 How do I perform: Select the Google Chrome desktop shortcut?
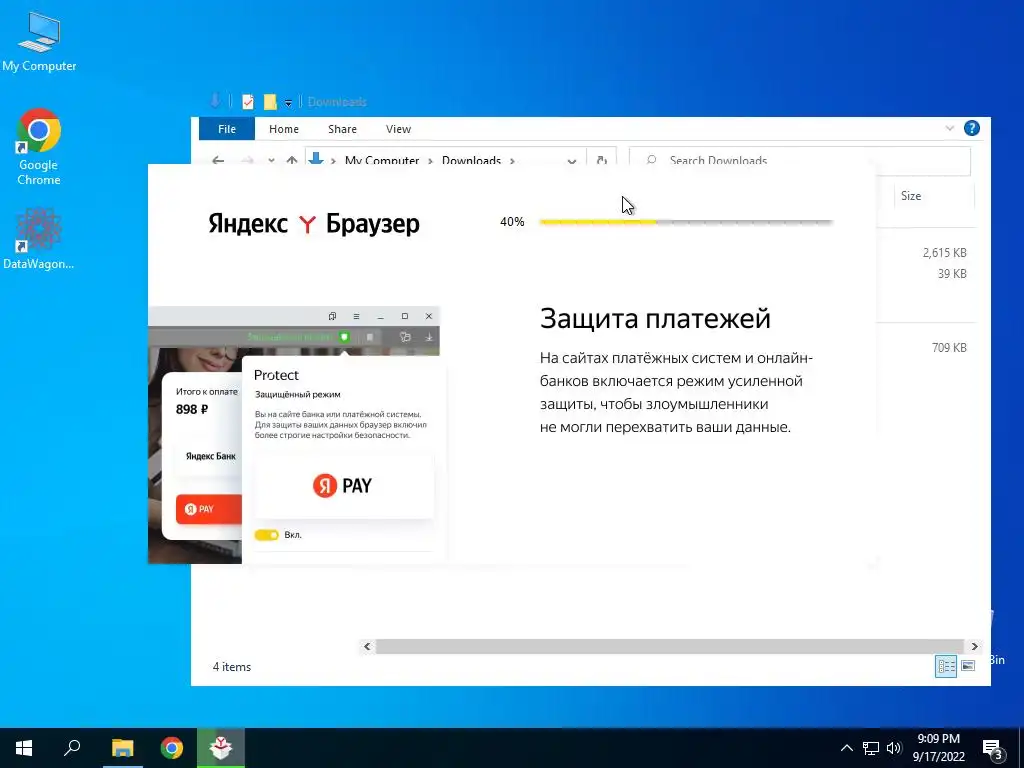pyautogui.click(x=39, y=147)
